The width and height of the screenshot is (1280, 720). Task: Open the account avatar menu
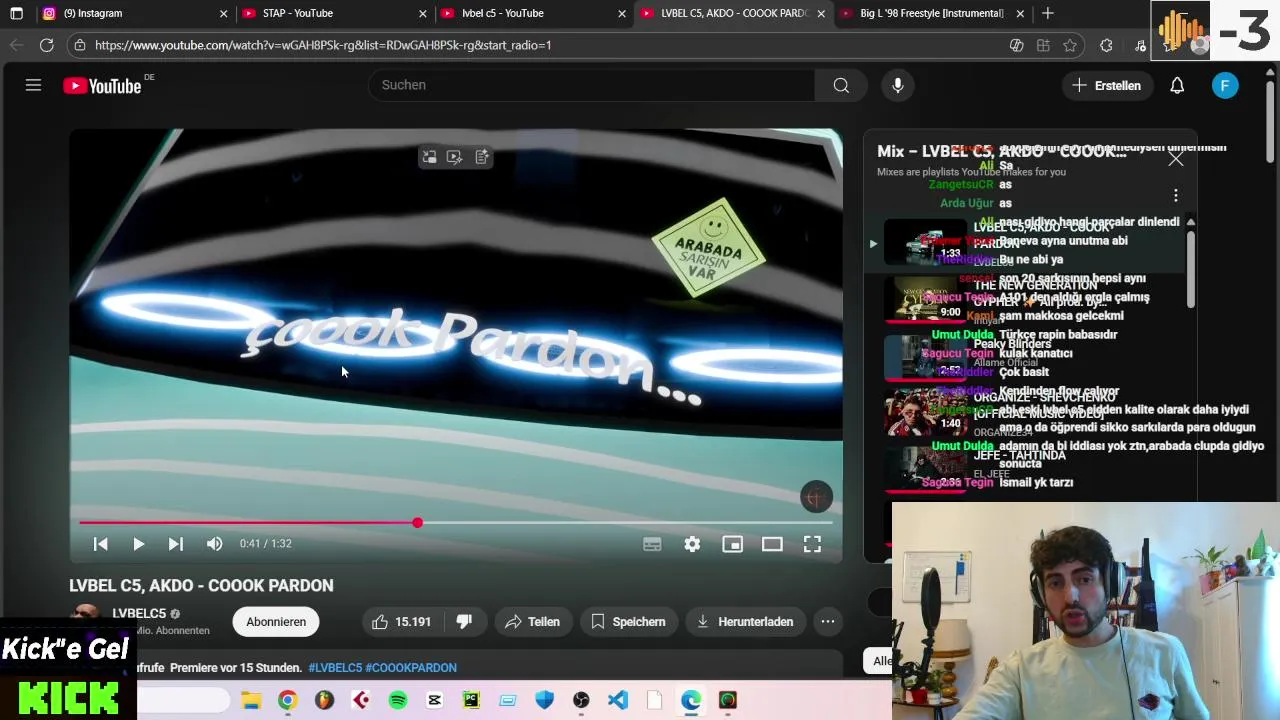[1225, 86]
